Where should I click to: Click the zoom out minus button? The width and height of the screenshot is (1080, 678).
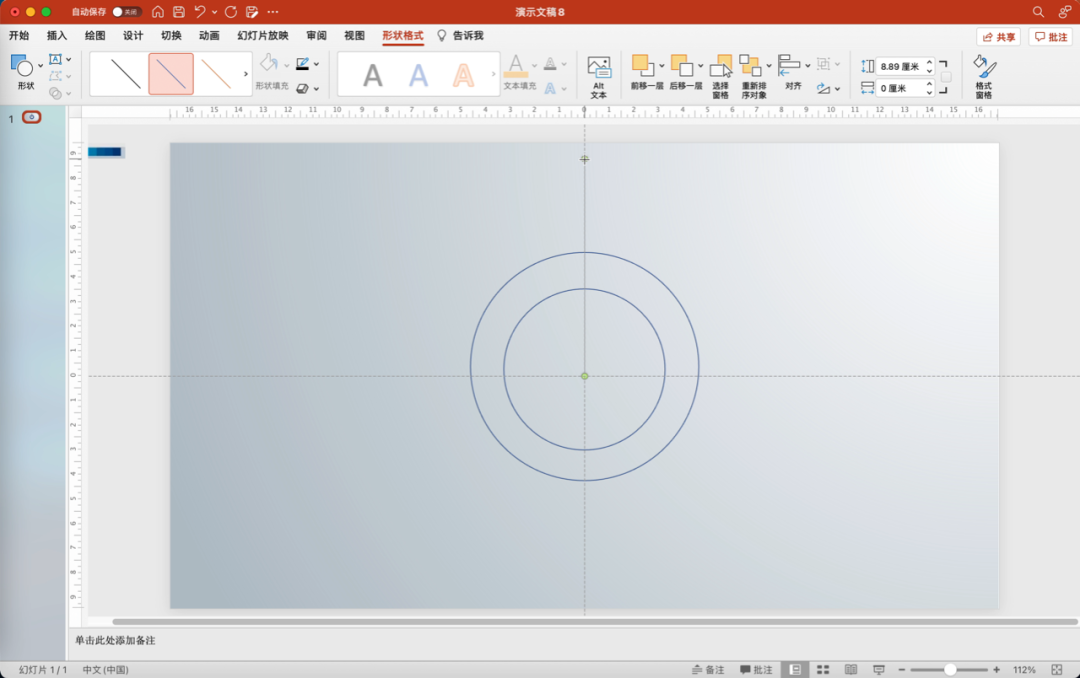tap(902, 670)
